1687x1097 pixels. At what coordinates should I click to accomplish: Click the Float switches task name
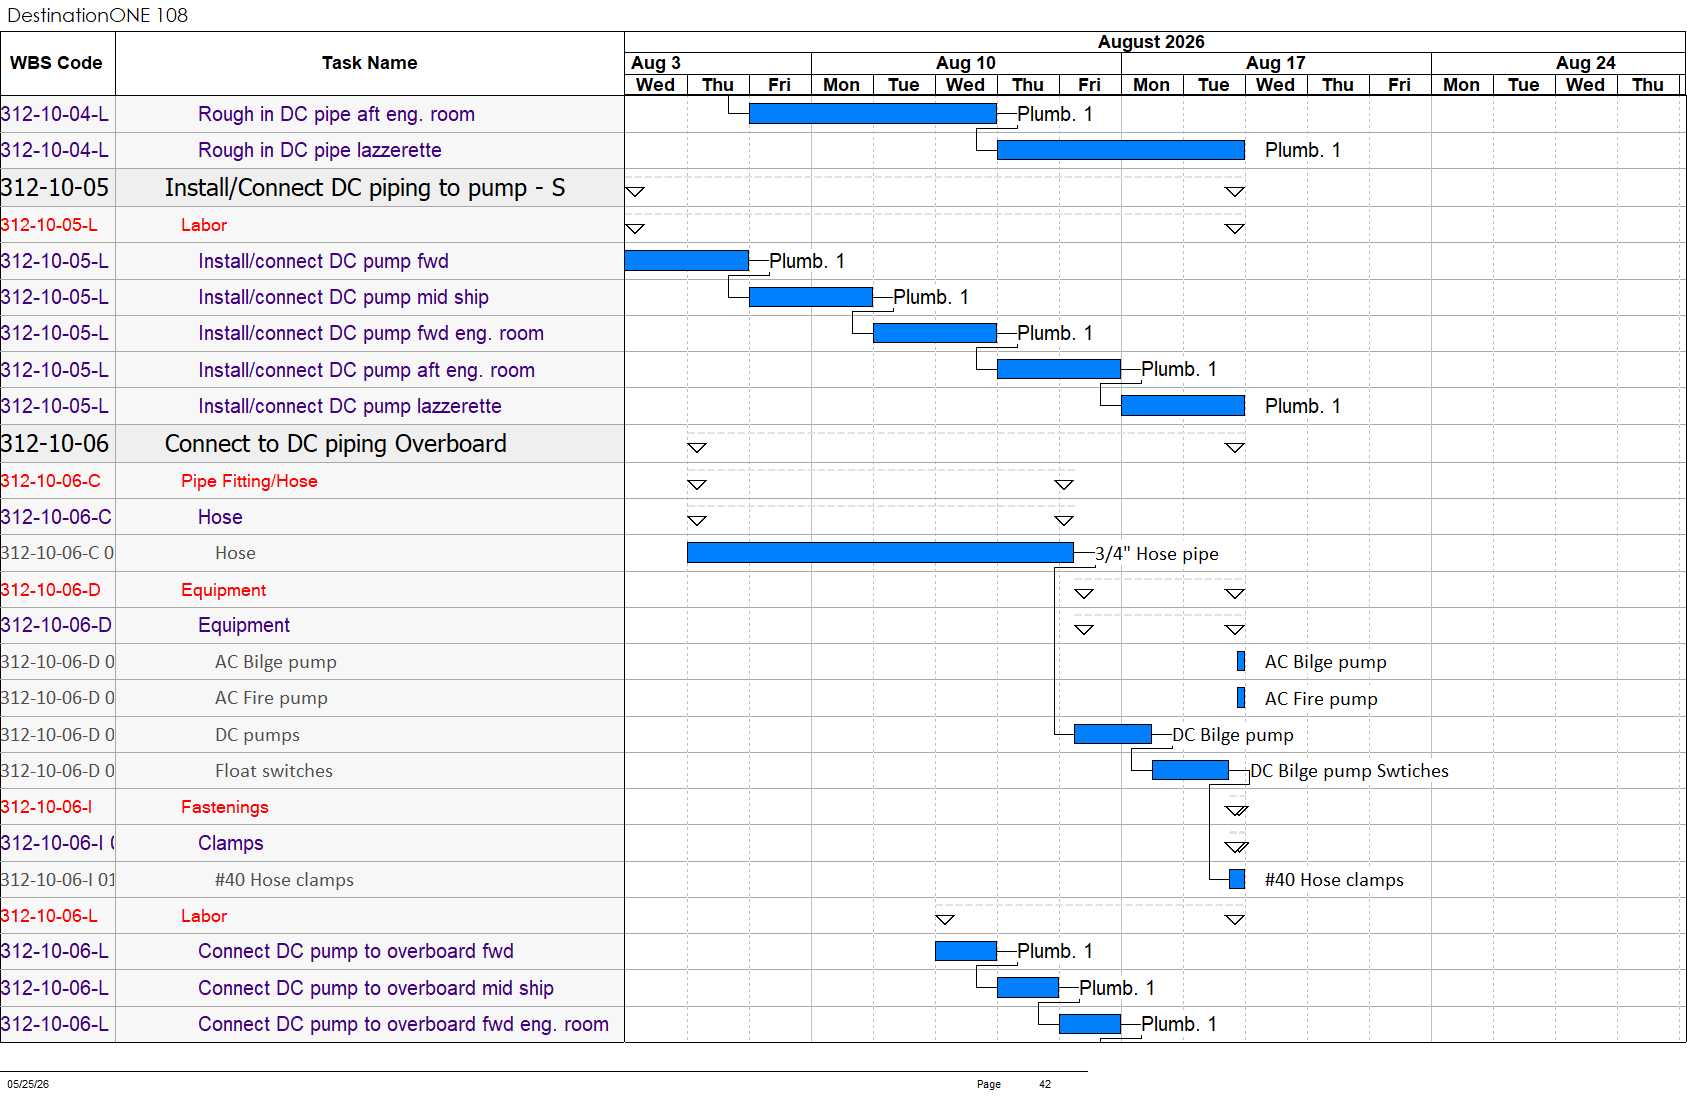pos(274,771)
